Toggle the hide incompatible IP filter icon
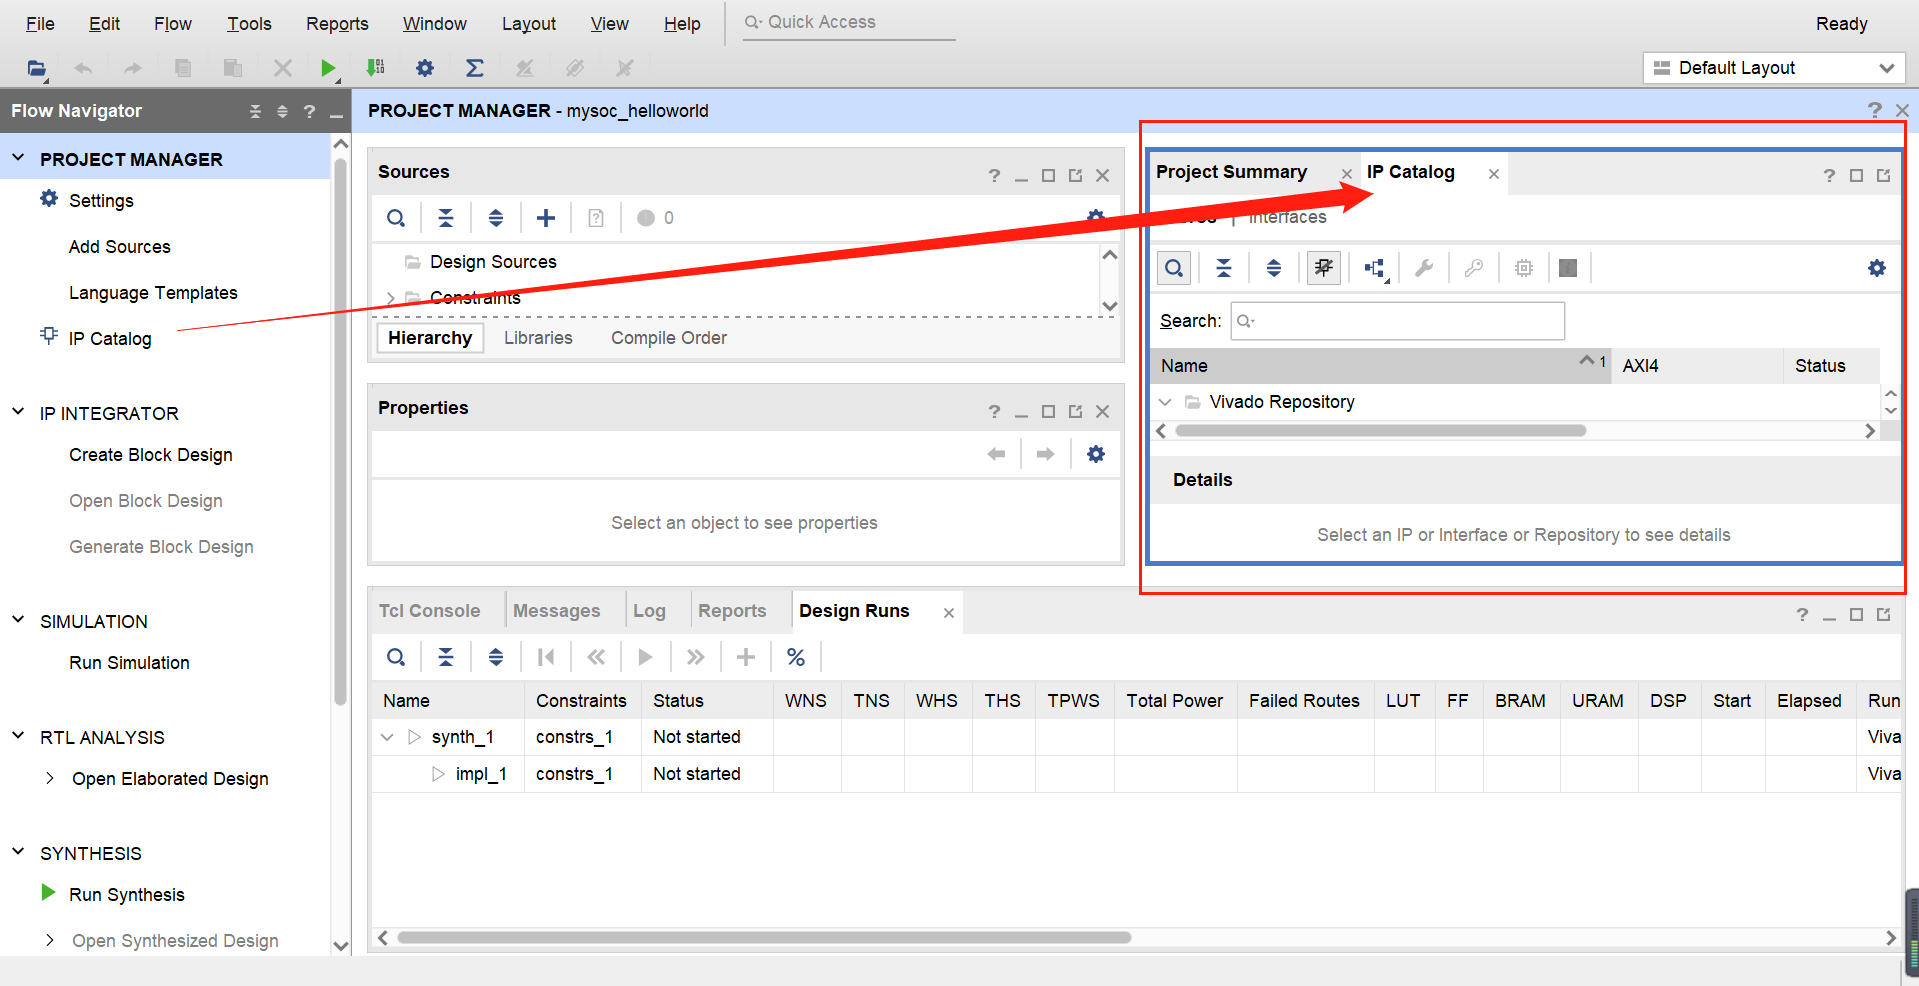The height and width of the screenshot is (986, 1919). (x=1324, y=268)
